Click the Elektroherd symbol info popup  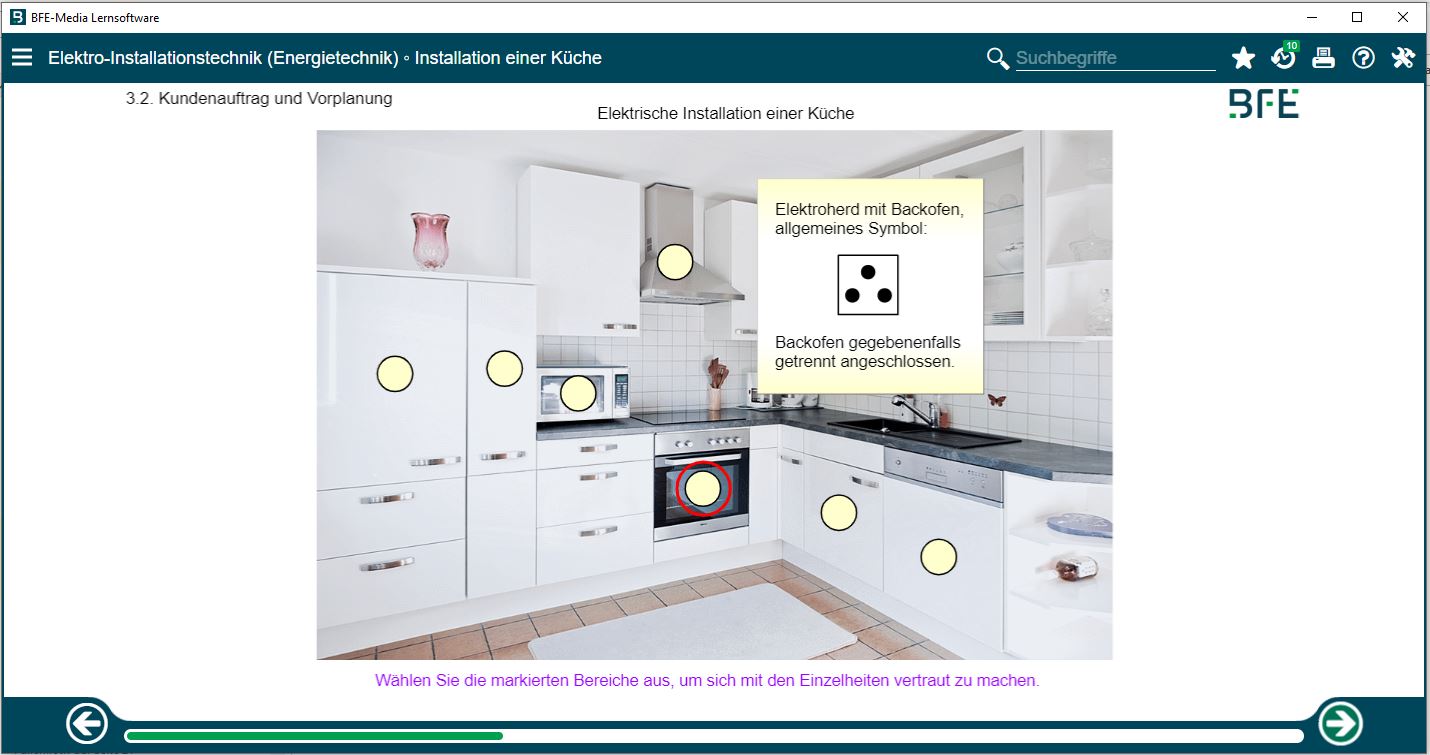tap(869, 286)
